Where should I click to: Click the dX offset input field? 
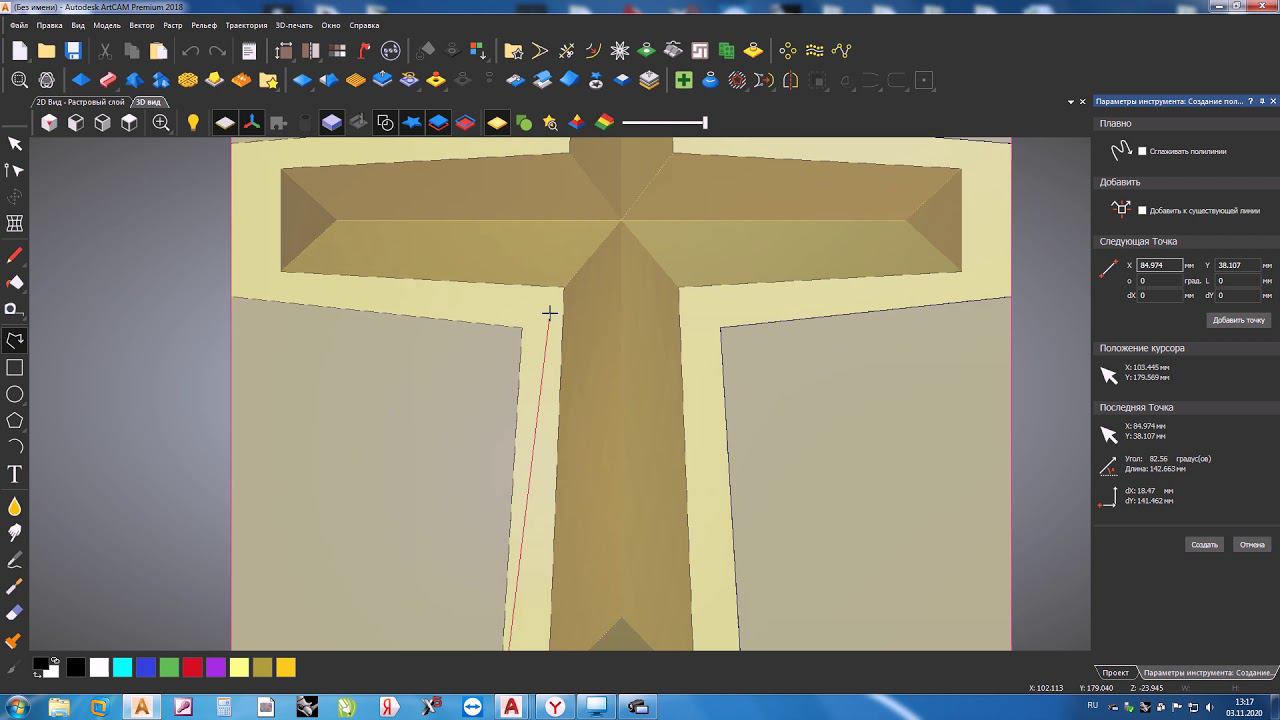click(x=1160, y=296)
